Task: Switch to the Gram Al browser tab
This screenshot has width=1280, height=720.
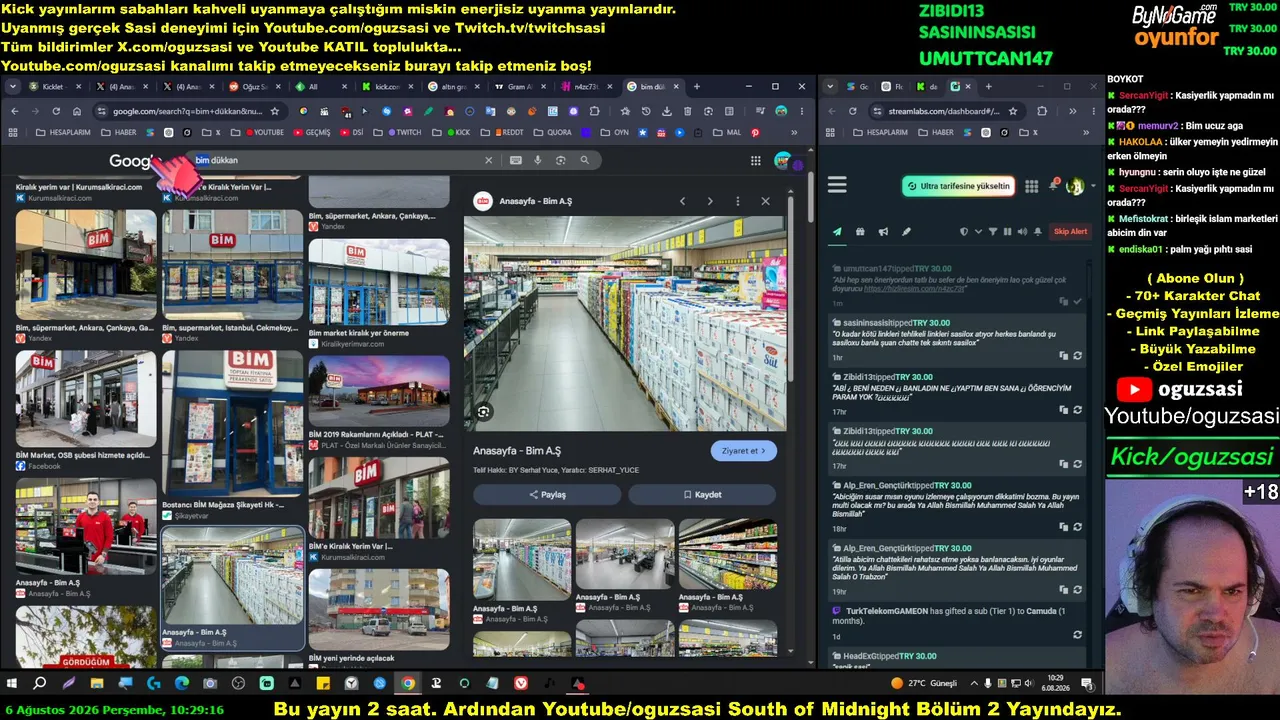Action: (522, 87)
